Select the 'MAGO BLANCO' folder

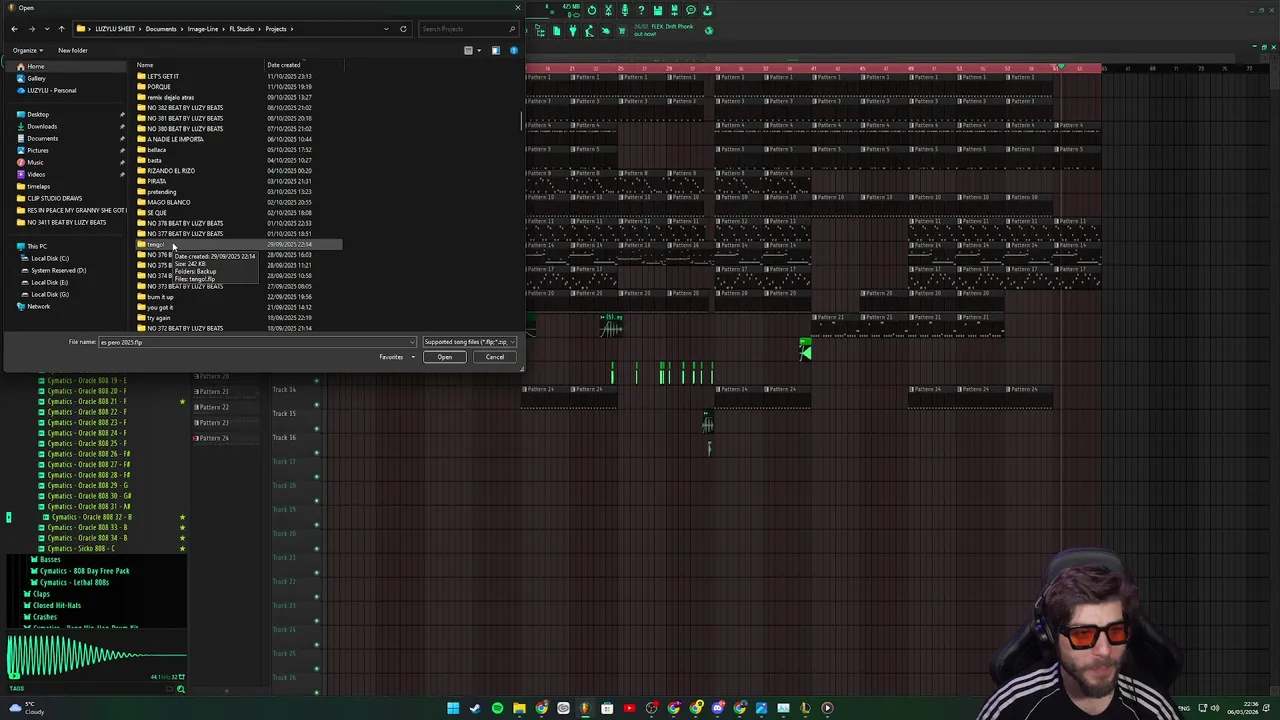point(169,202)
